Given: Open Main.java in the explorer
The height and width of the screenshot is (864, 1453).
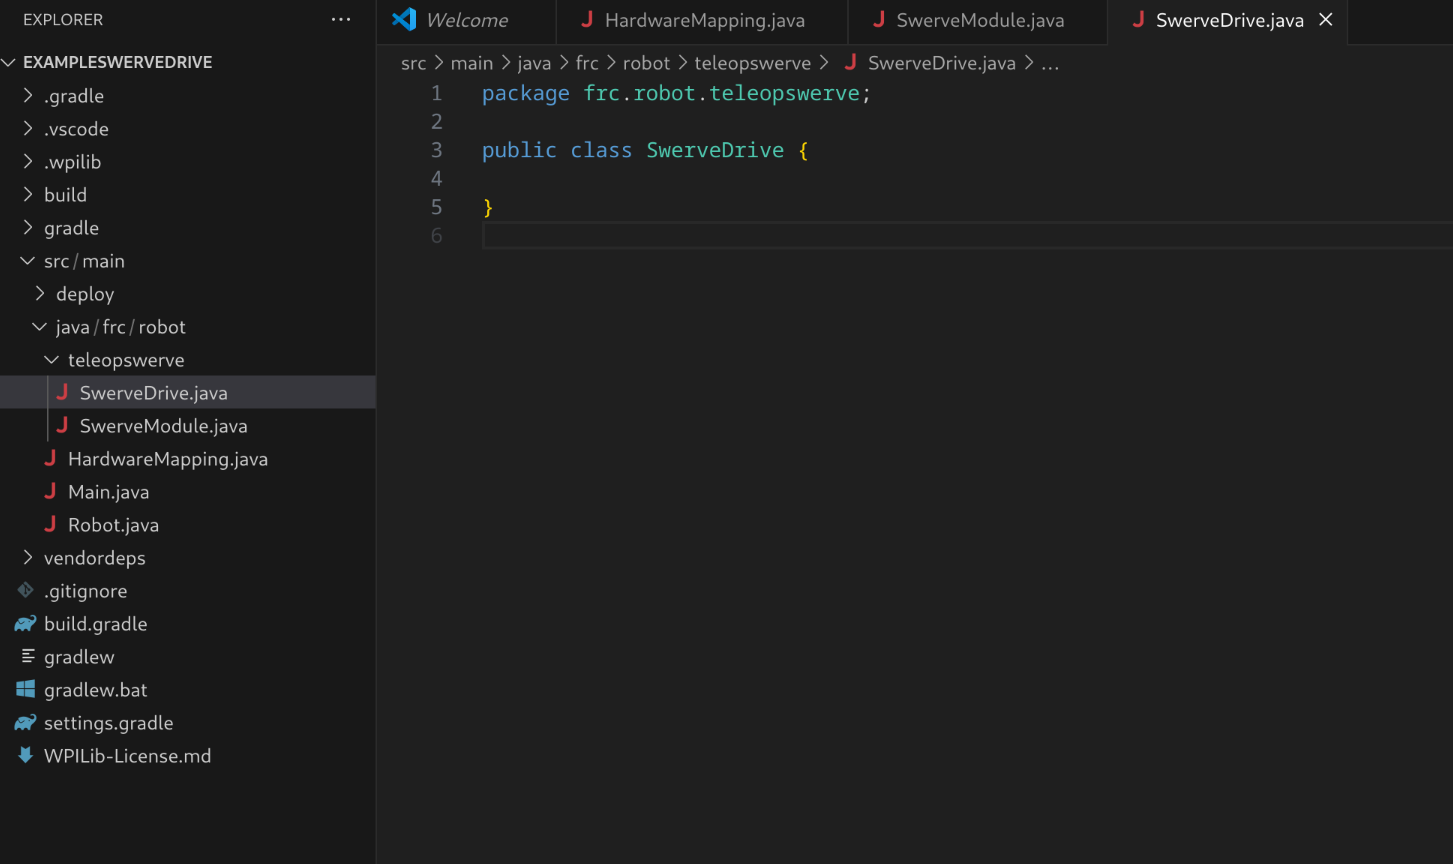Looking at the screenshot, I should pos(188,492).
